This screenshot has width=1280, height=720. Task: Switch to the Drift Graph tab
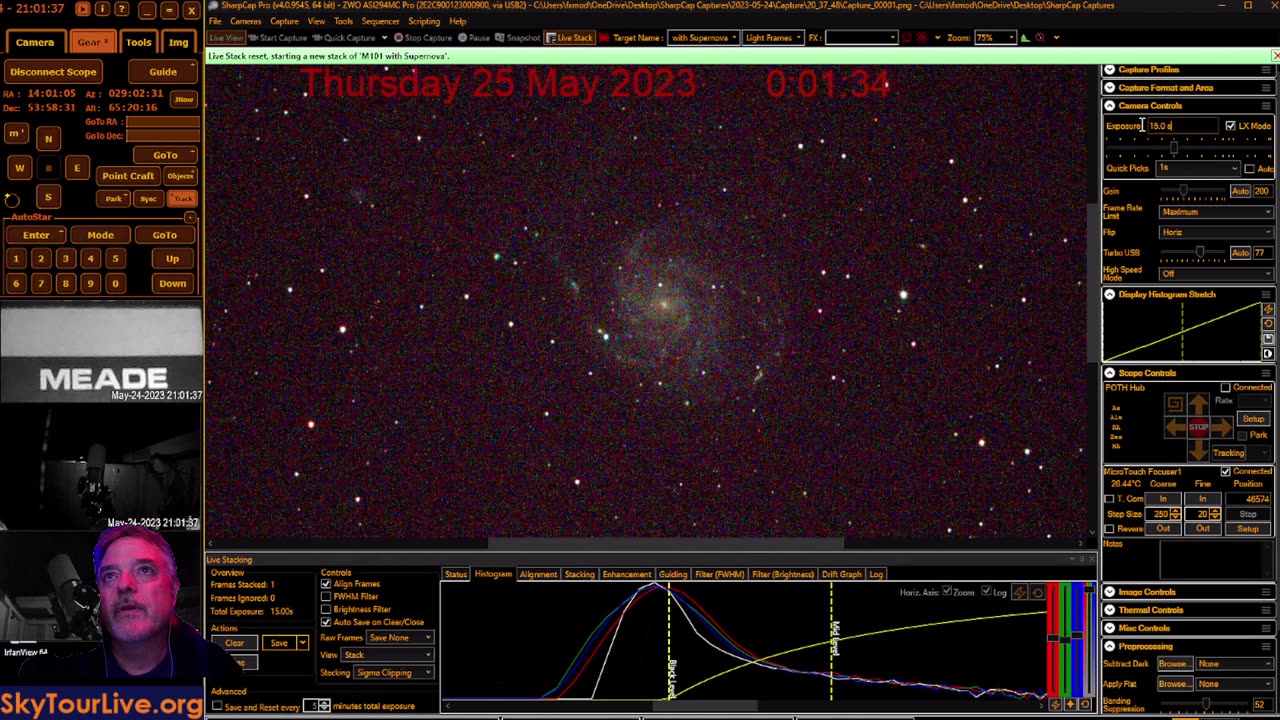point(841,575)
